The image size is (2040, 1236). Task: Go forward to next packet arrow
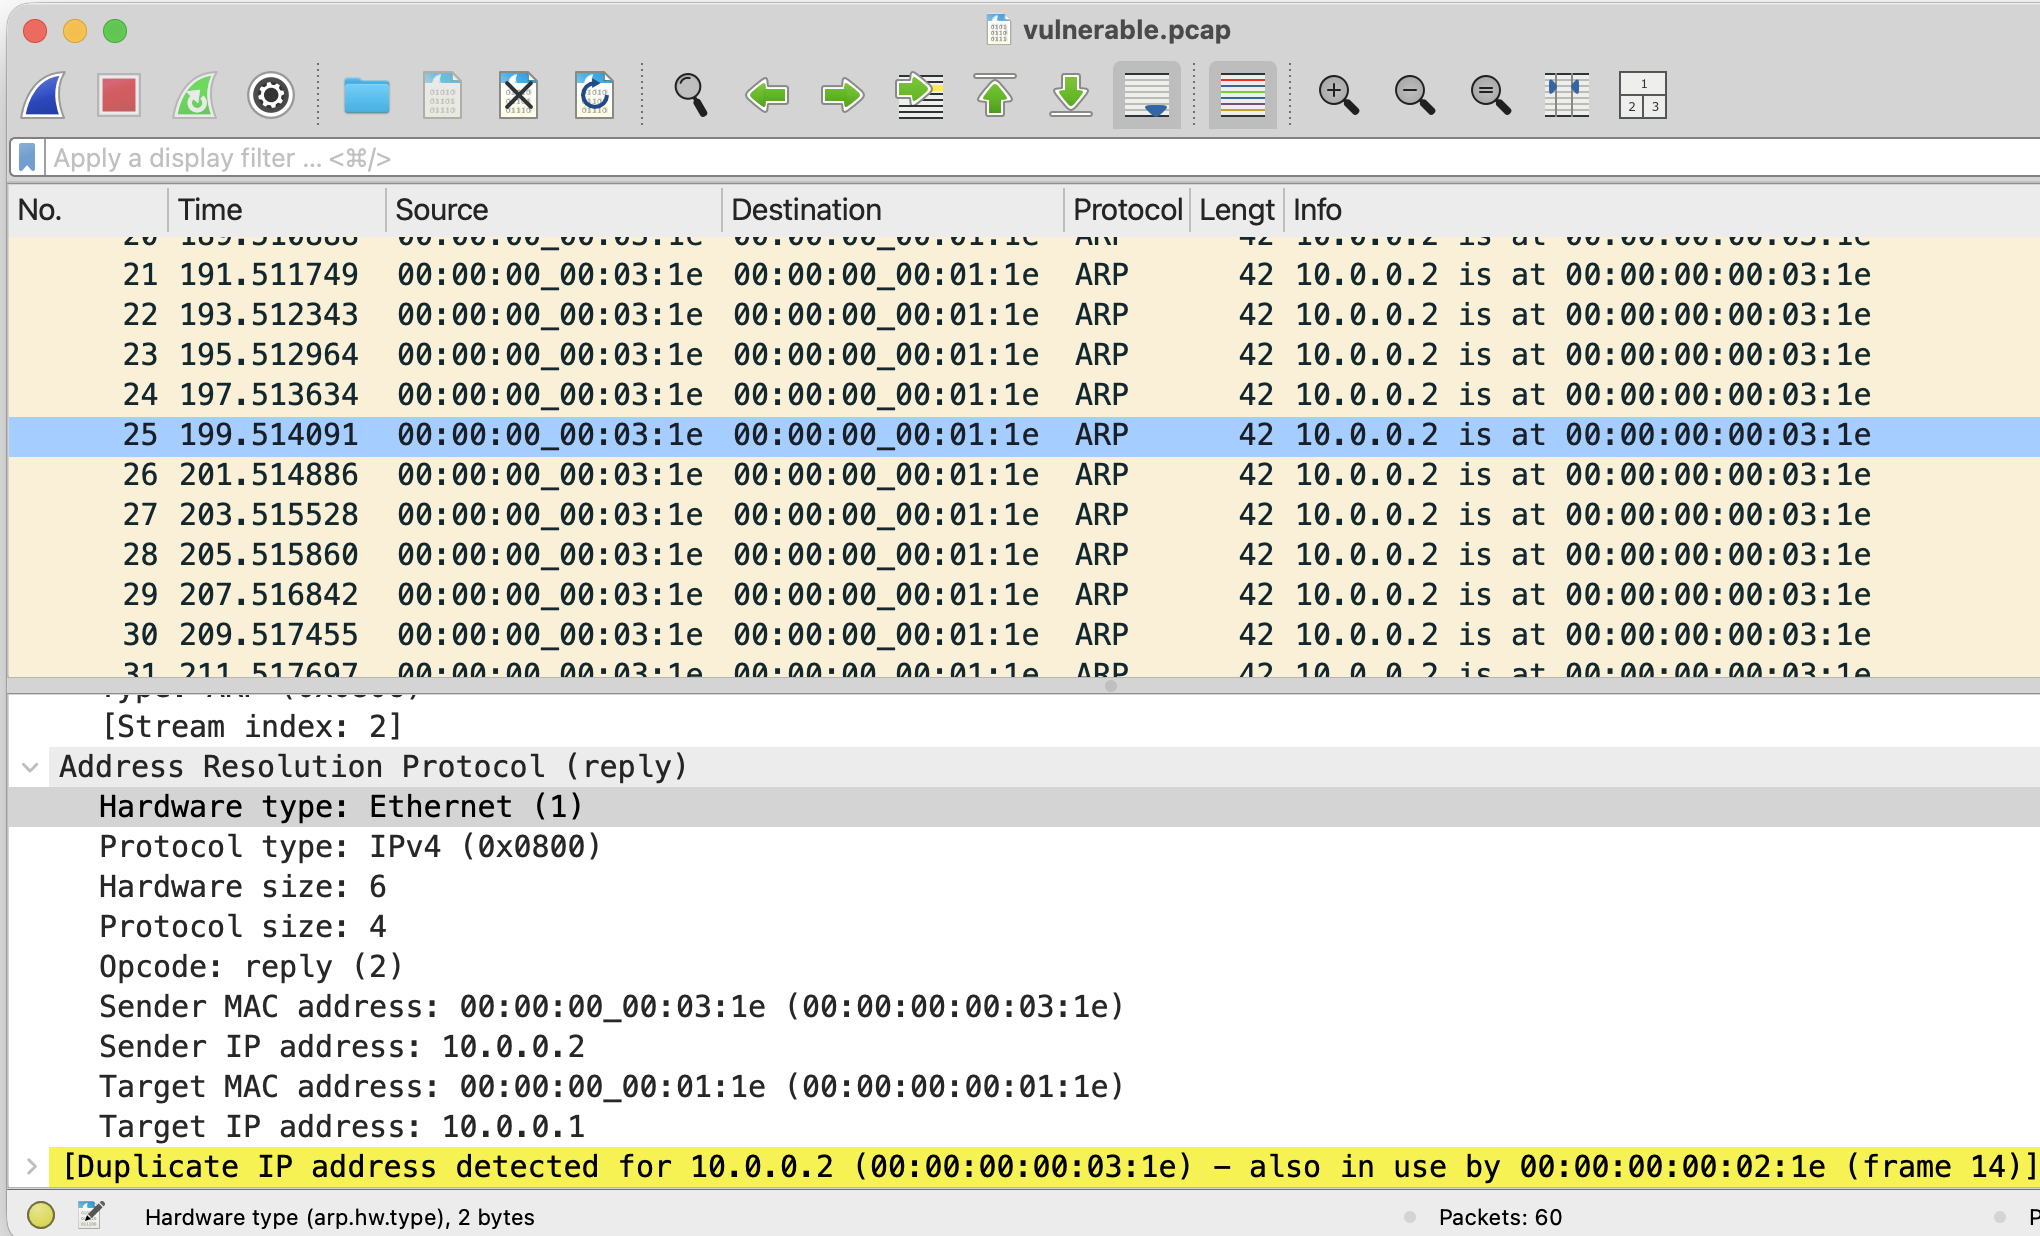842,95
